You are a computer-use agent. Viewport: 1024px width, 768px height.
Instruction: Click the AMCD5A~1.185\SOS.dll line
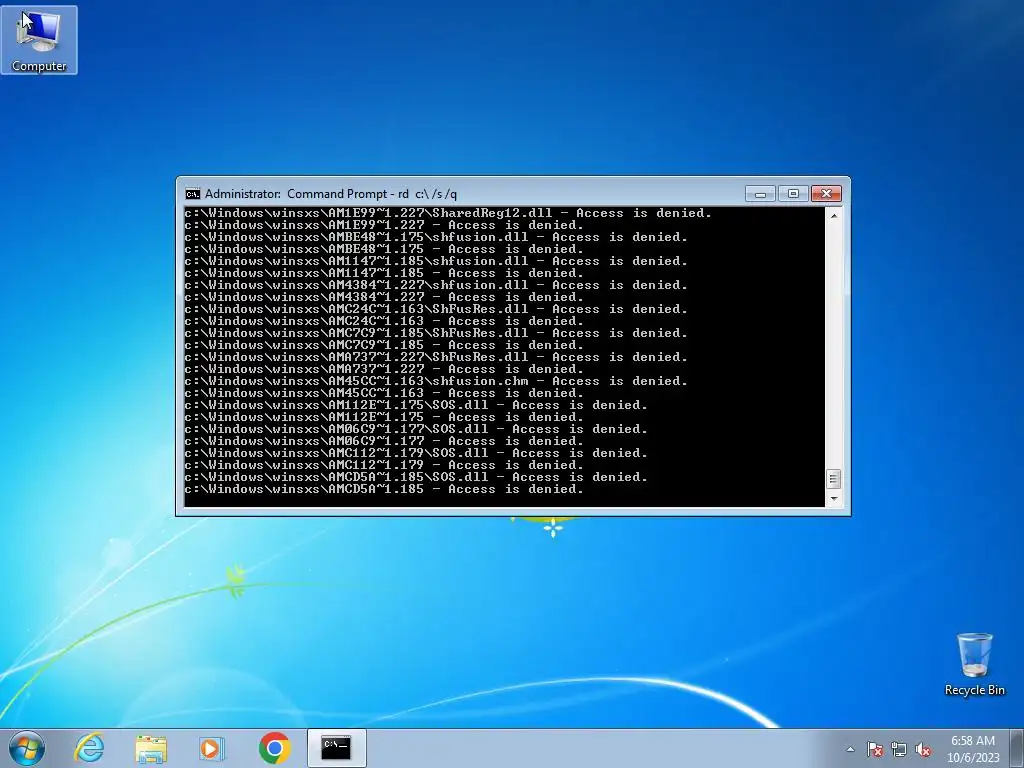coord(415,477)
